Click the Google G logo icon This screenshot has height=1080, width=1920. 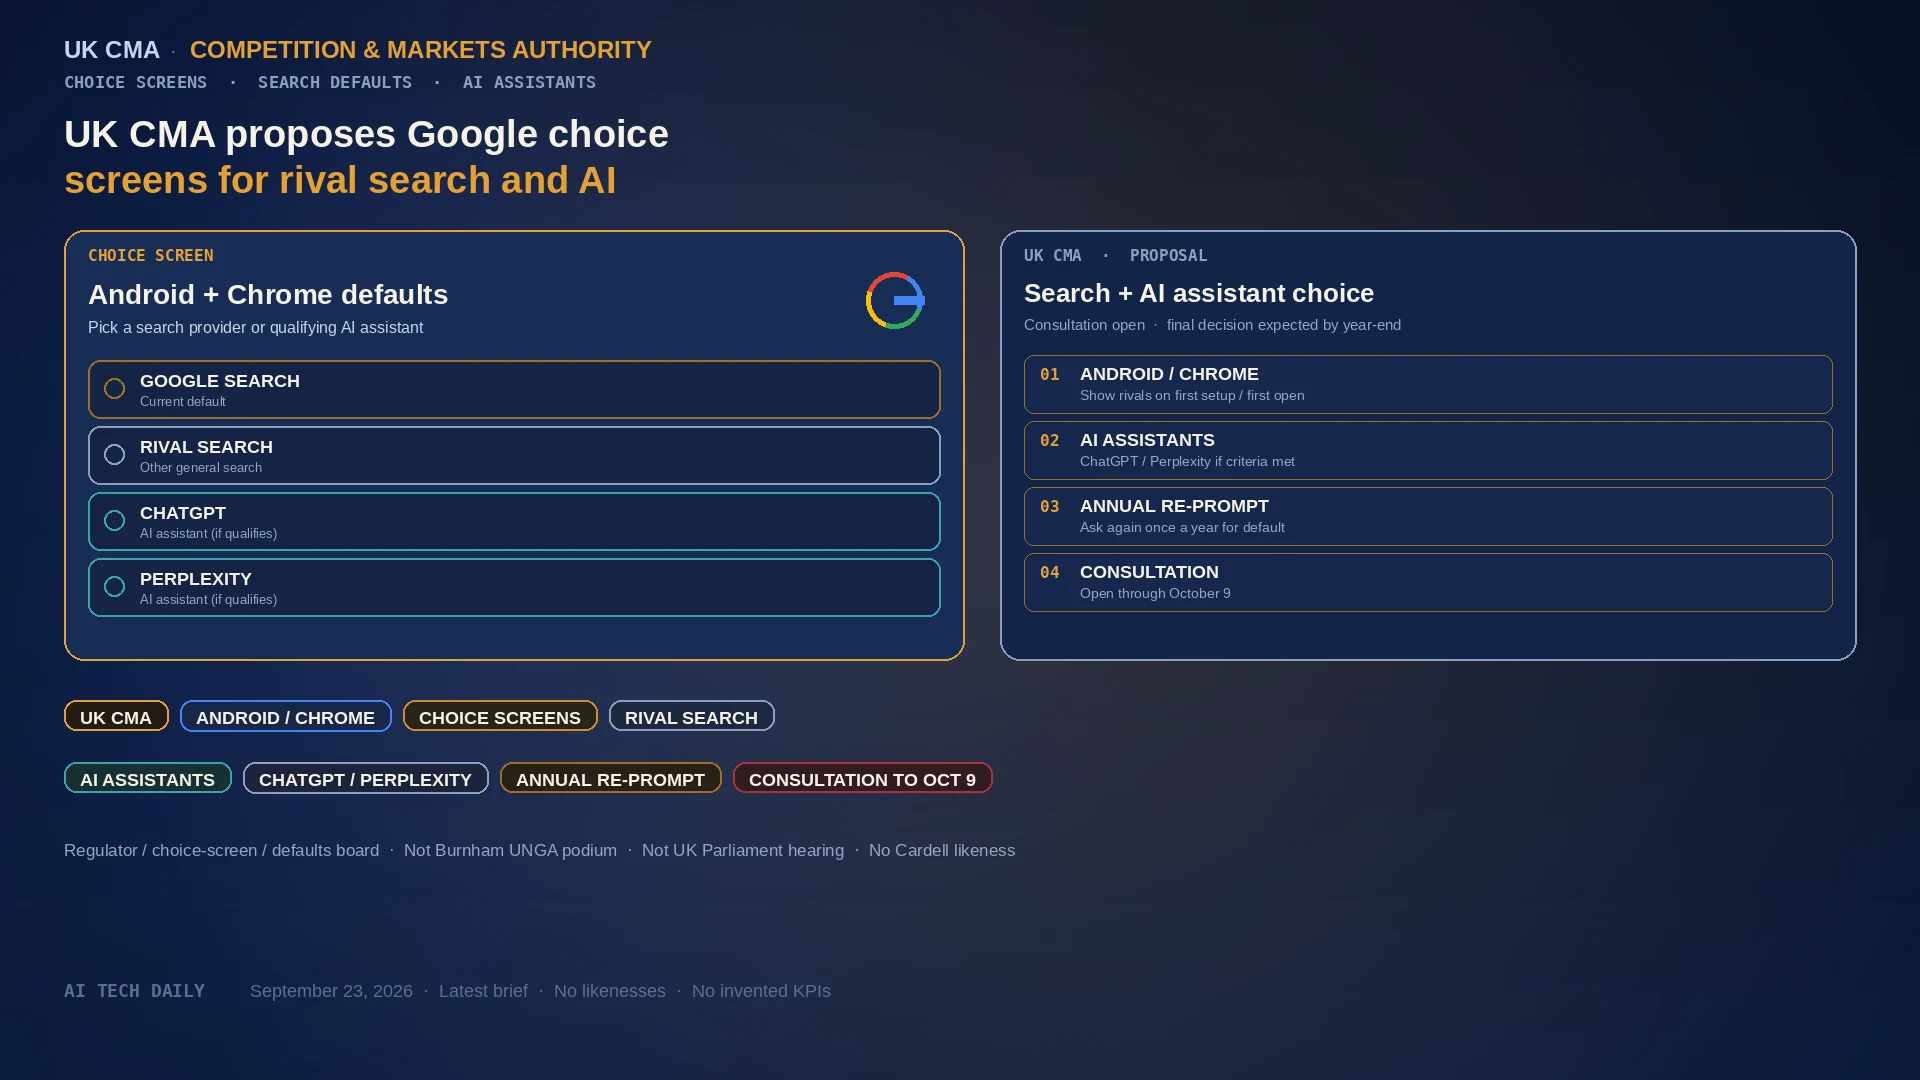(895, 300)
